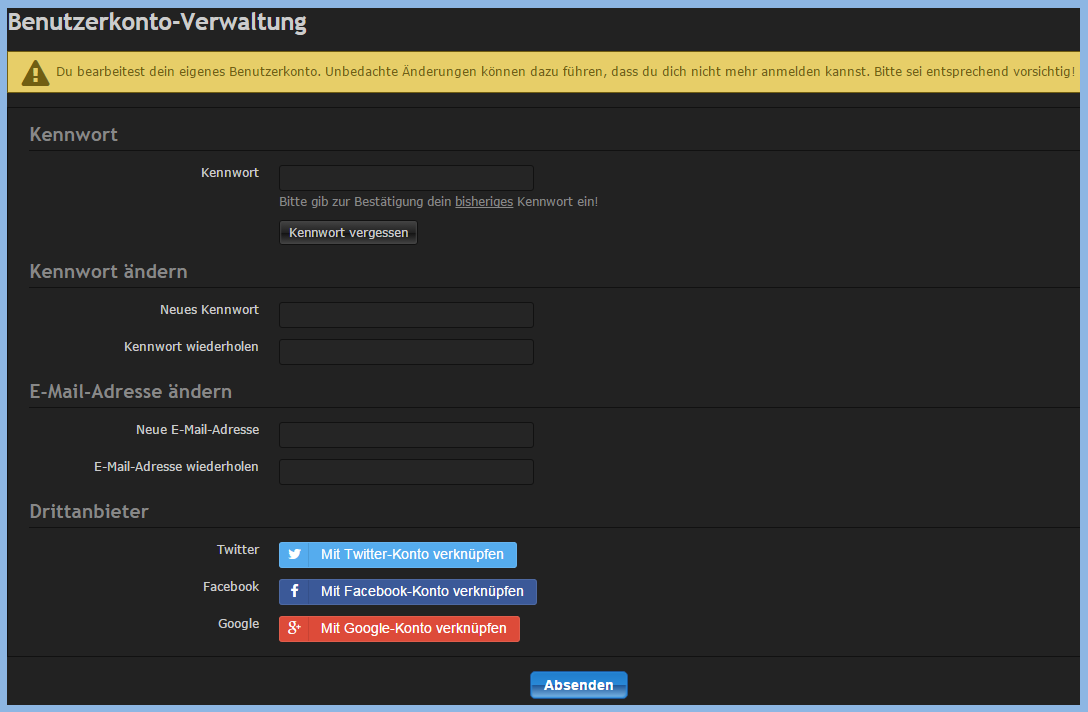Click the warning triangle icon in banner
The height and width of the screenshot is (712, 1088).
36,73
